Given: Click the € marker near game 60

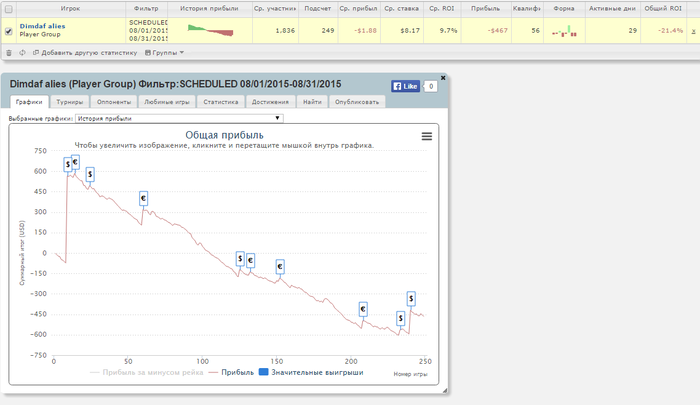Looking at the screenshot, I should 143,198.
